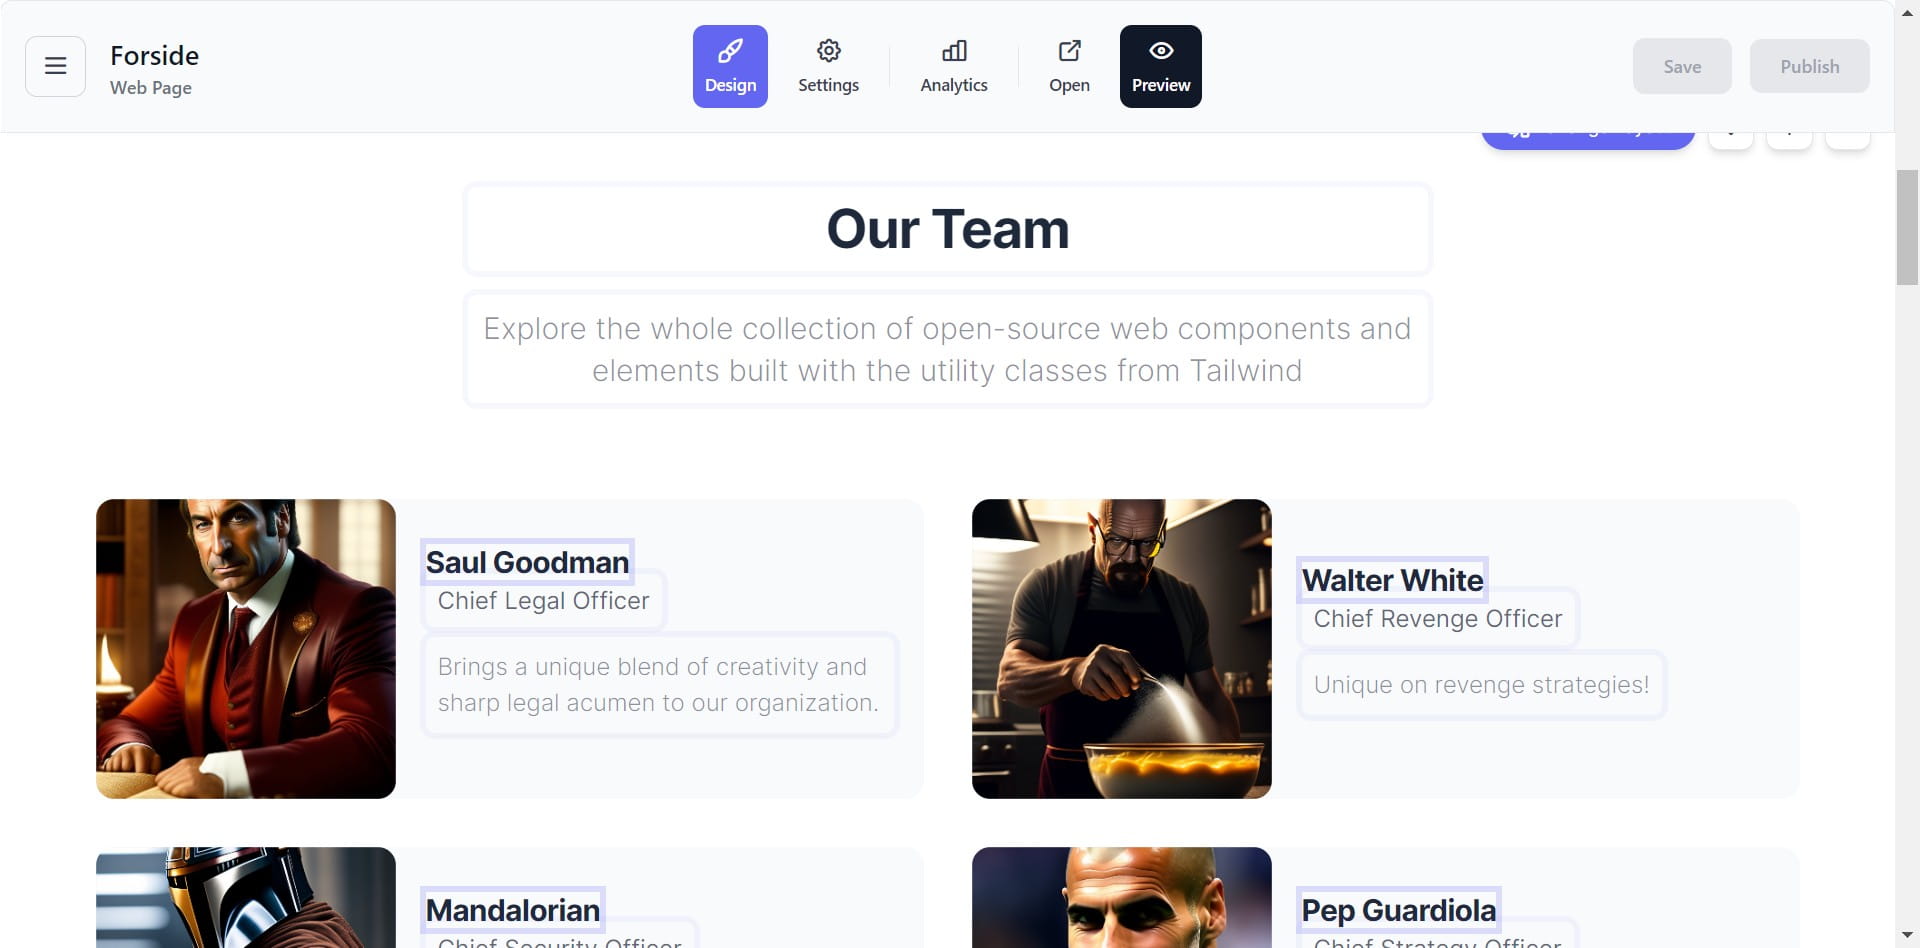This screenshot has height=948, width=1920.
Task: Edit the Chief Revenge Officer title
Action: (x=1438, y=619)
